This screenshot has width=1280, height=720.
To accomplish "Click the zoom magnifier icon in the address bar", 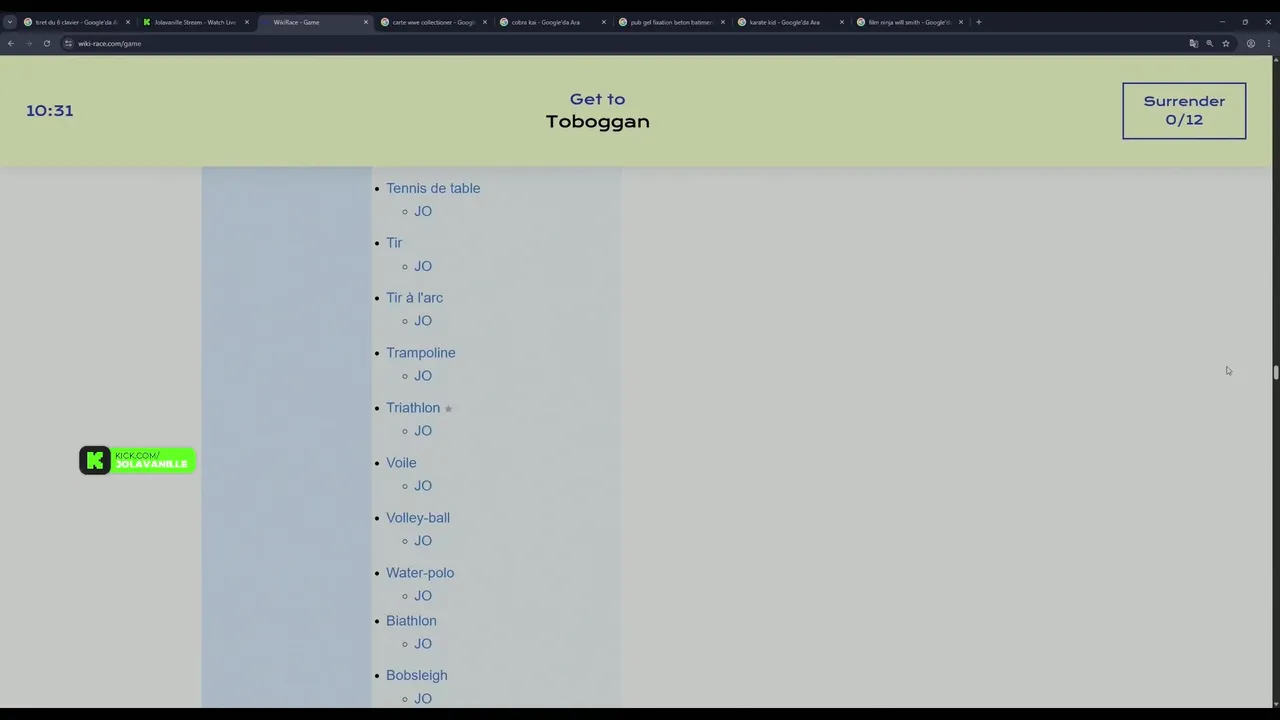I will click(x=1209, y=43).
